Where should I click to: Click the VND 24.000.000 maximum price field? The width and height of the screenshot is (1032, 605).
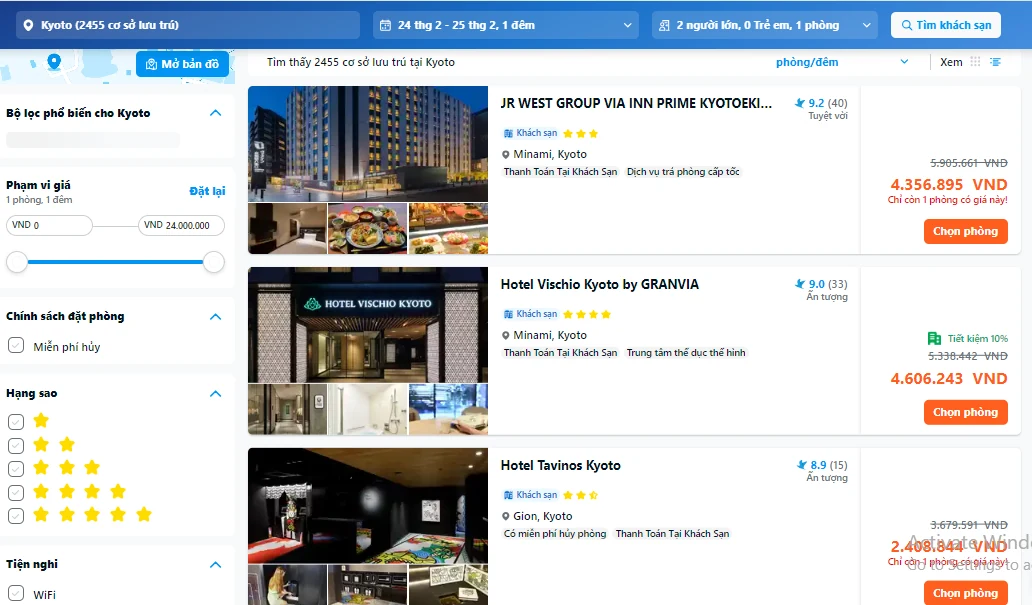coord(181,225)
